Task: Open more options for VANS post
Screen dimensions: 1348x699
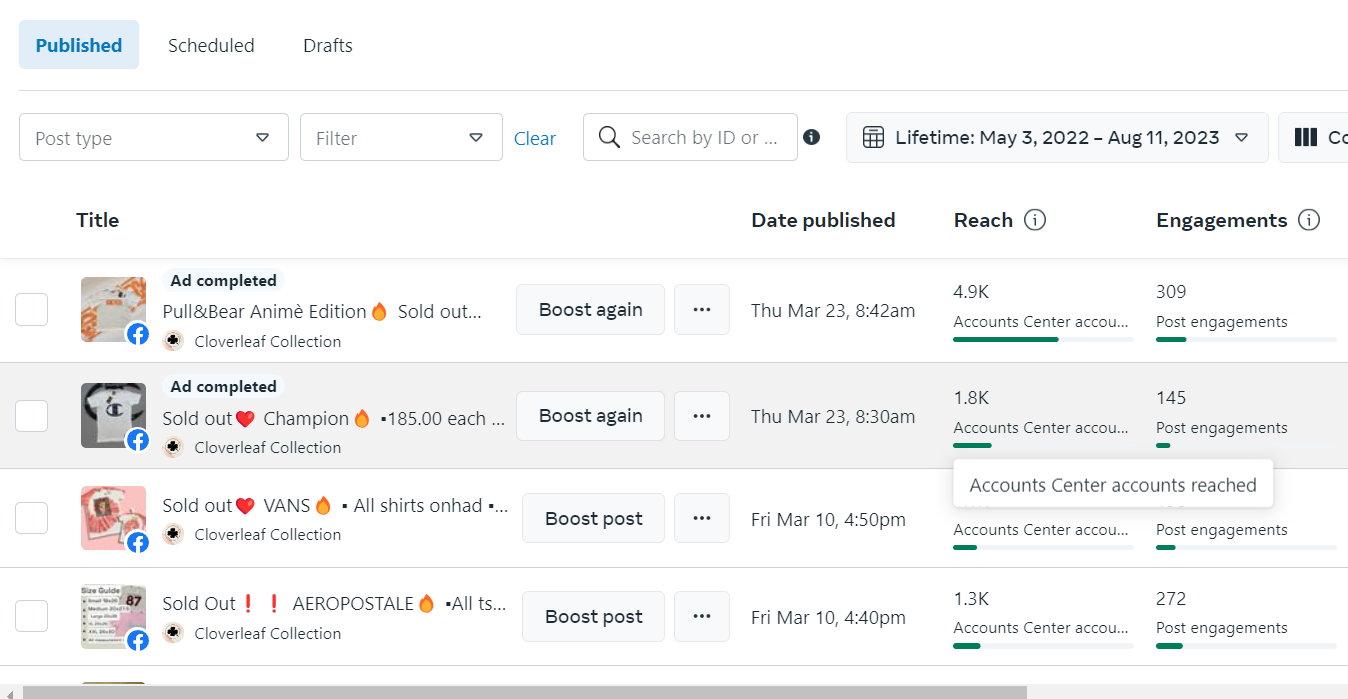Action: [702, 518]
